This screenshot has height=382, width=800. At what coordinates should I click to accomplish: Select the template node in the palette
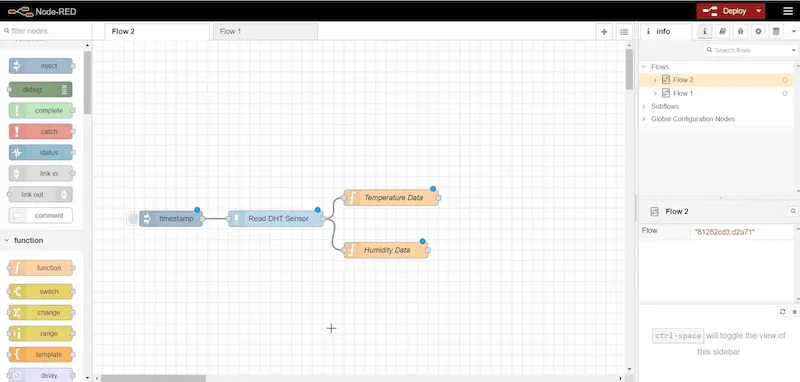tap(41, 354)
